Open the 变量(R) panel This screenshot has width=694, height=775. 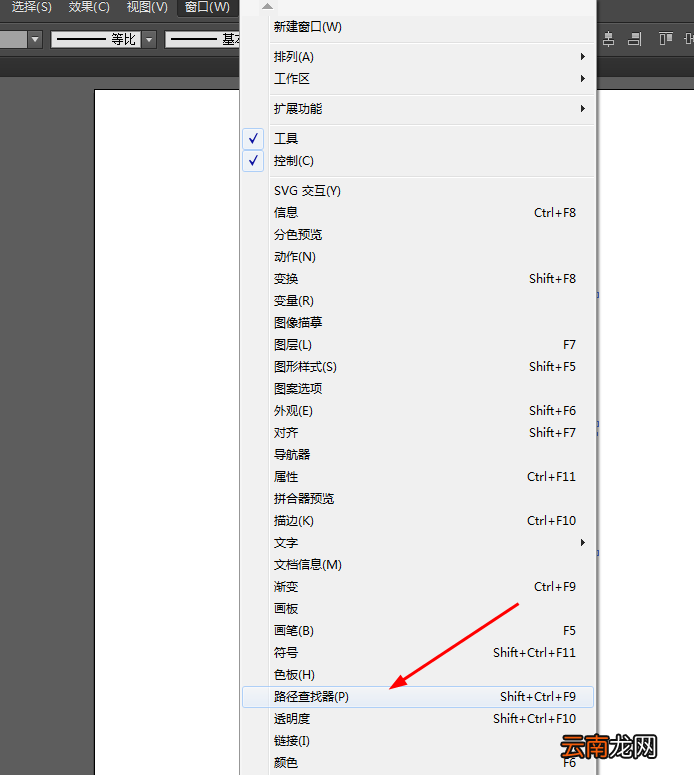[418, 301]
